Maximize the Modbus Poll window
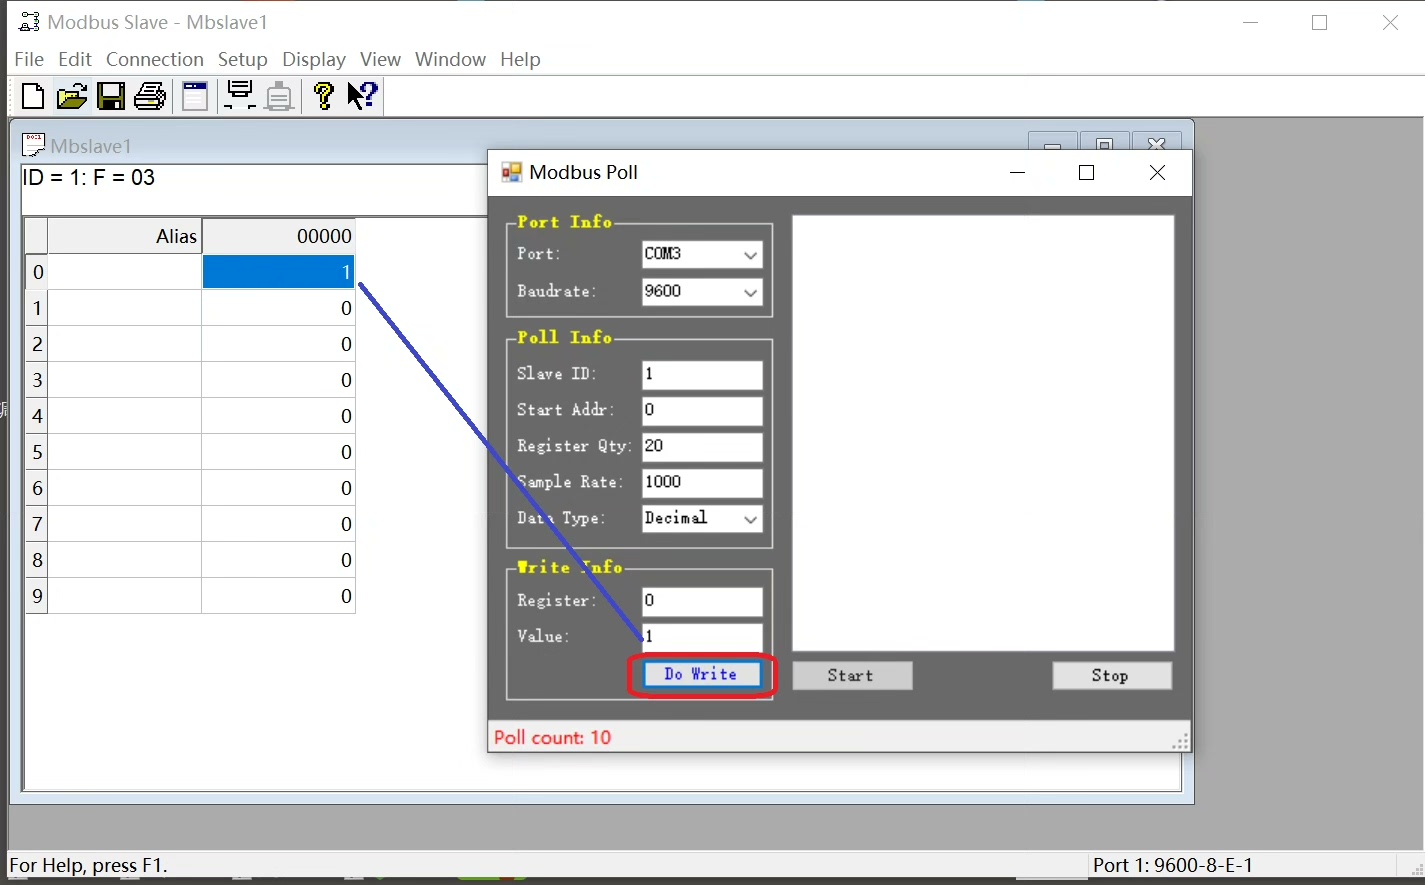This screenshot has width=1425, height=885. tap(1087, 172)
